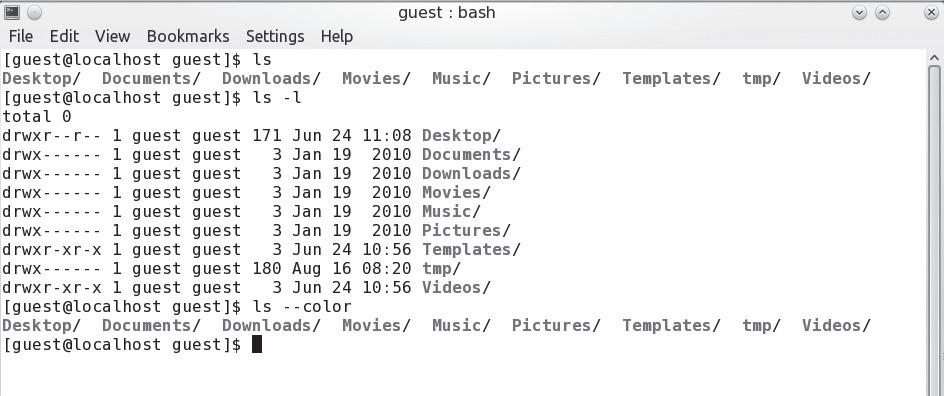Click the "total 0" output line
Screen dimensions: 944x396
pyautogui.click(x=37, y=116)
